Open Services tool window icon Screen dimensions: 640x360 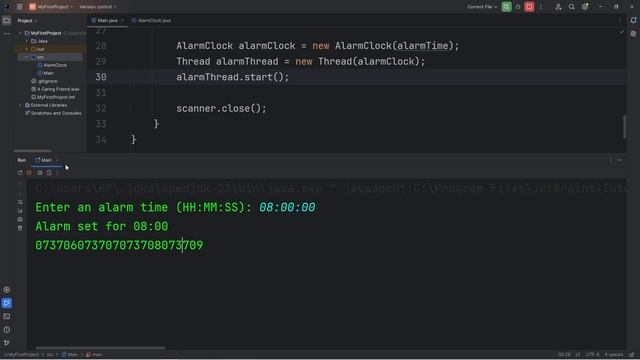(x=7, y=290)
